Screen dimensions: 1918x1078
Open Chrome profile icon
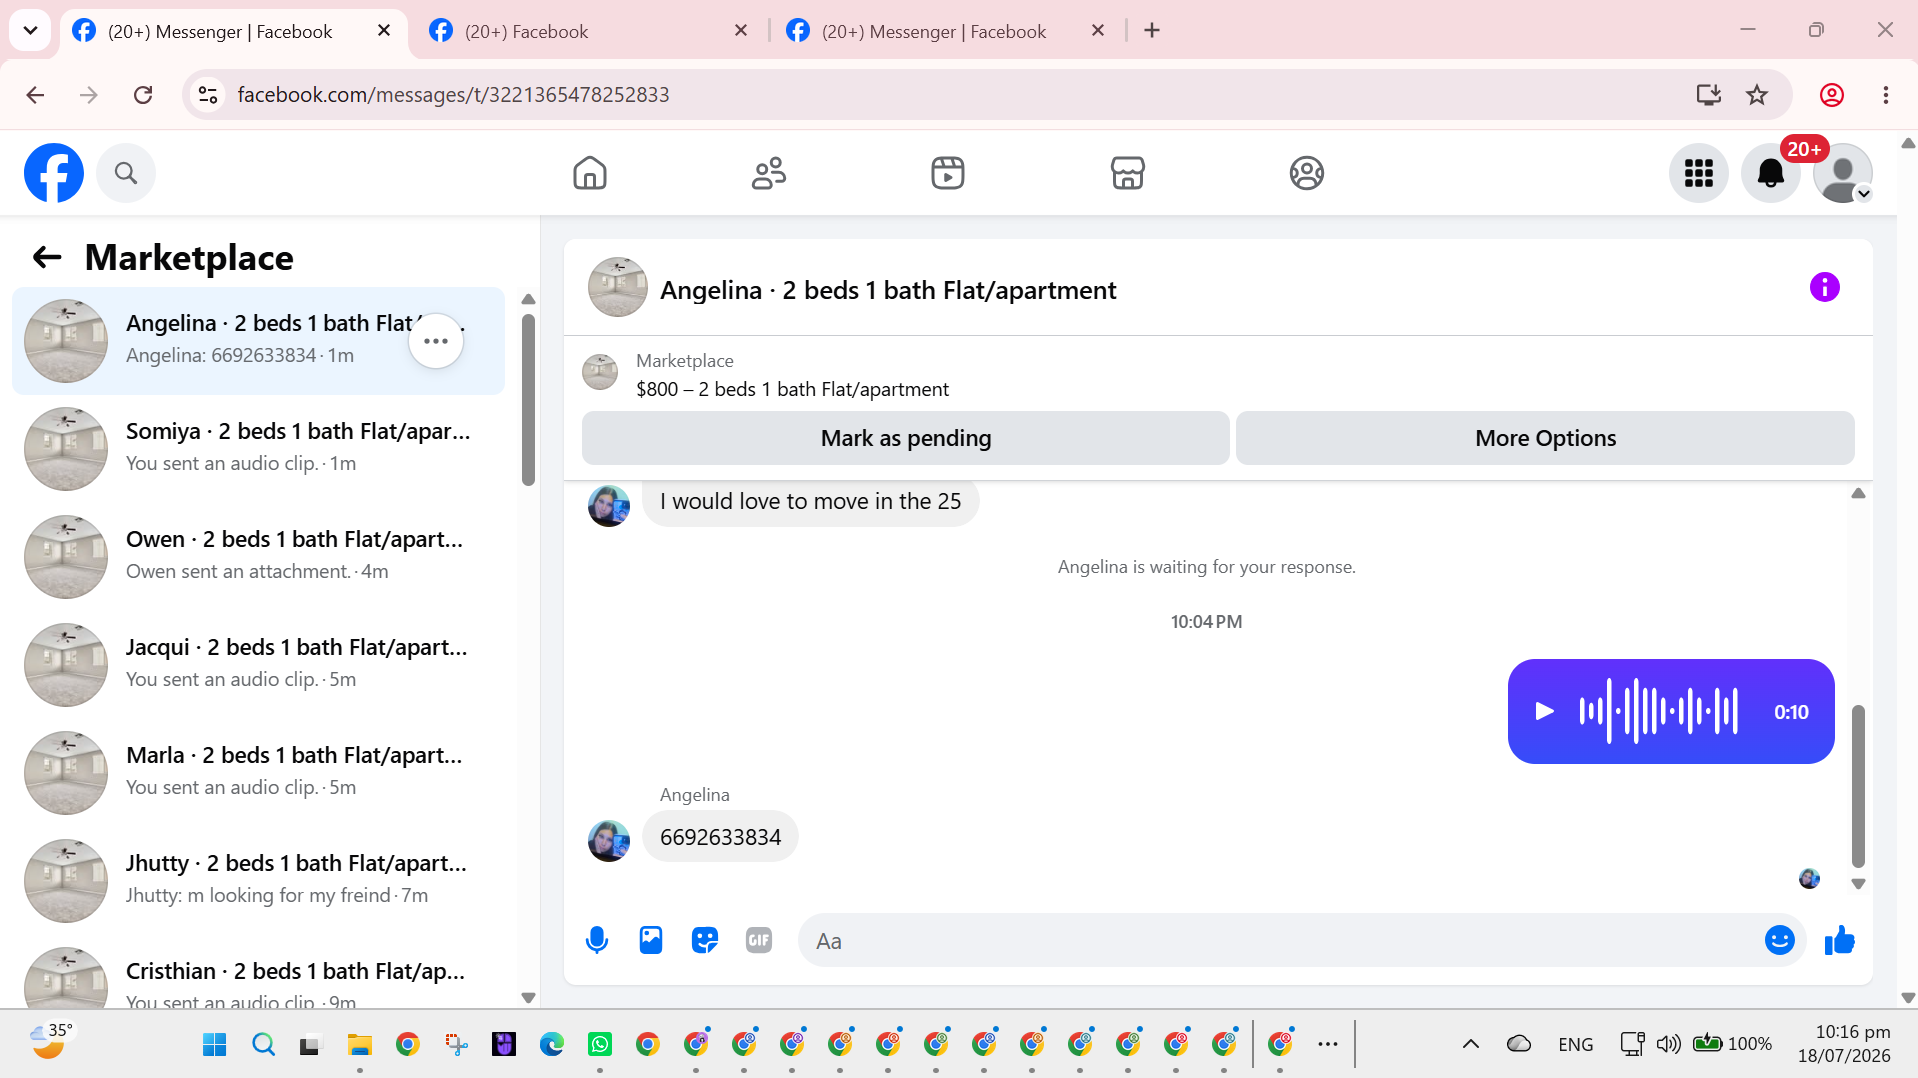(1832, 95)
